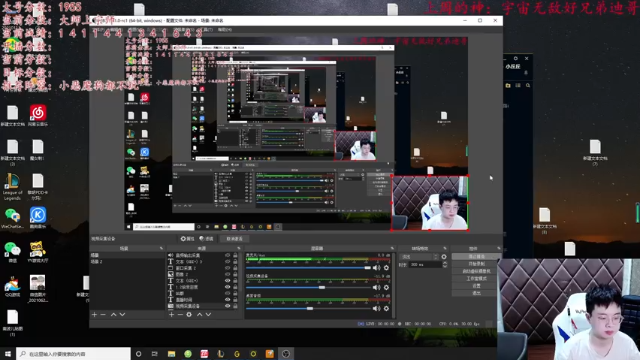Pop out the Controls (控件) dock
The image size is (640, 360).
coord(499,248)
